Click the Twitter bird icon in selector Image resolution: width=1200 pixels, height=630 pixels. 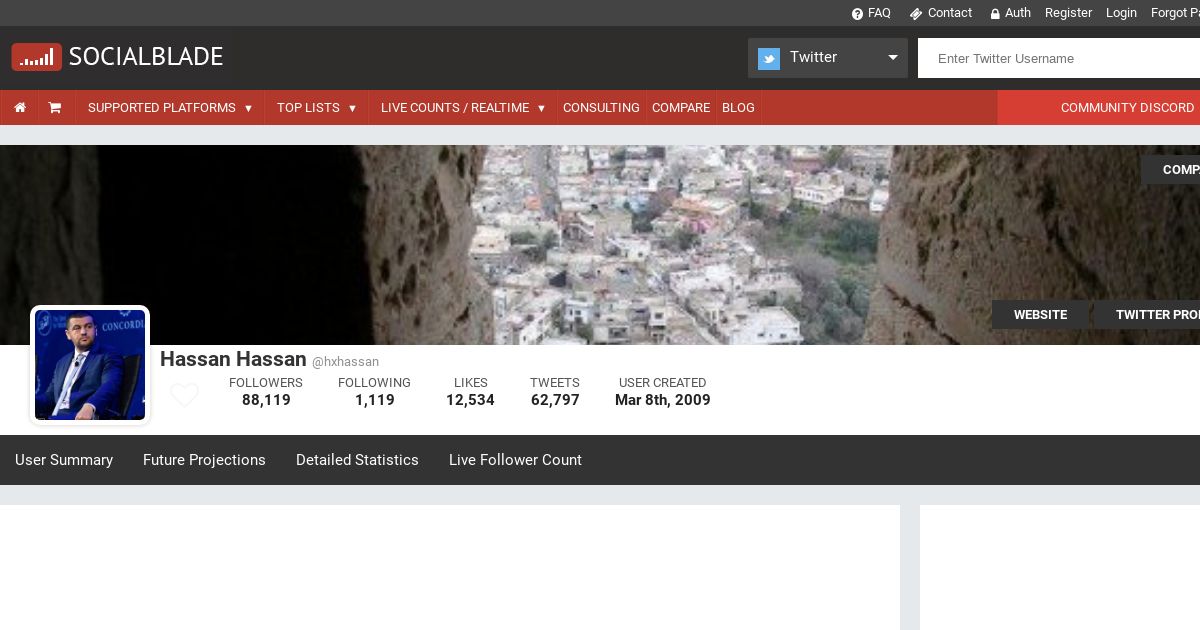pos(768,59)
